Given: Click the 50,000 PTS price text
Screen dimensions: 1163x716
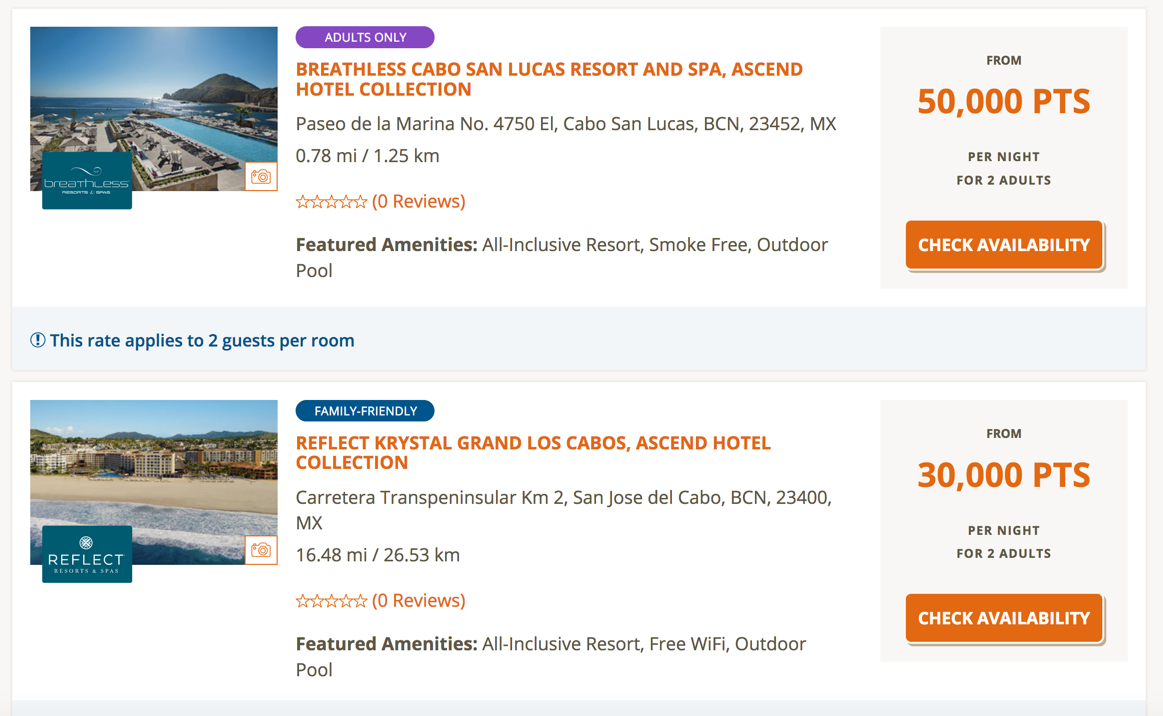Looking at the screenshot, I should pyautogui.click(x=1003, y=101).
